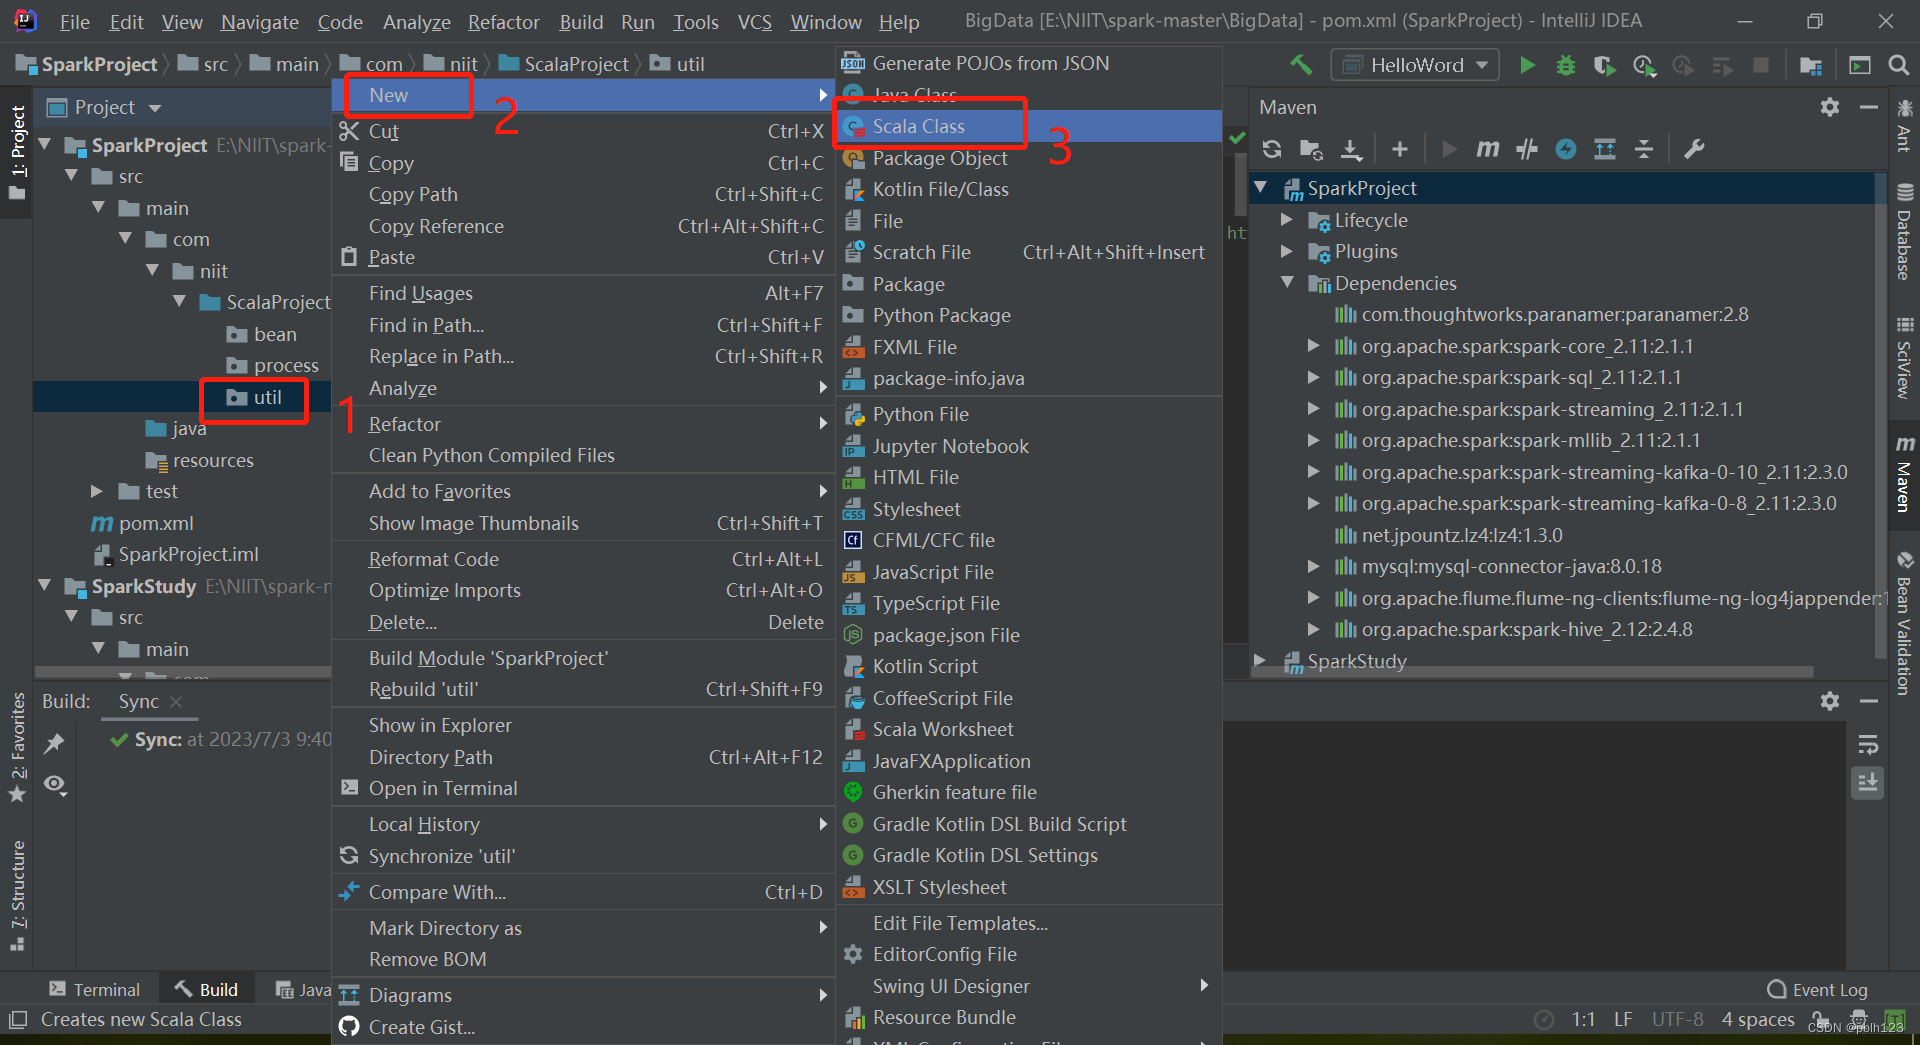This screenshot has width=1920, height=1045.
Task: Open Search Everywhere magnifier icon
Action: 1898,65
